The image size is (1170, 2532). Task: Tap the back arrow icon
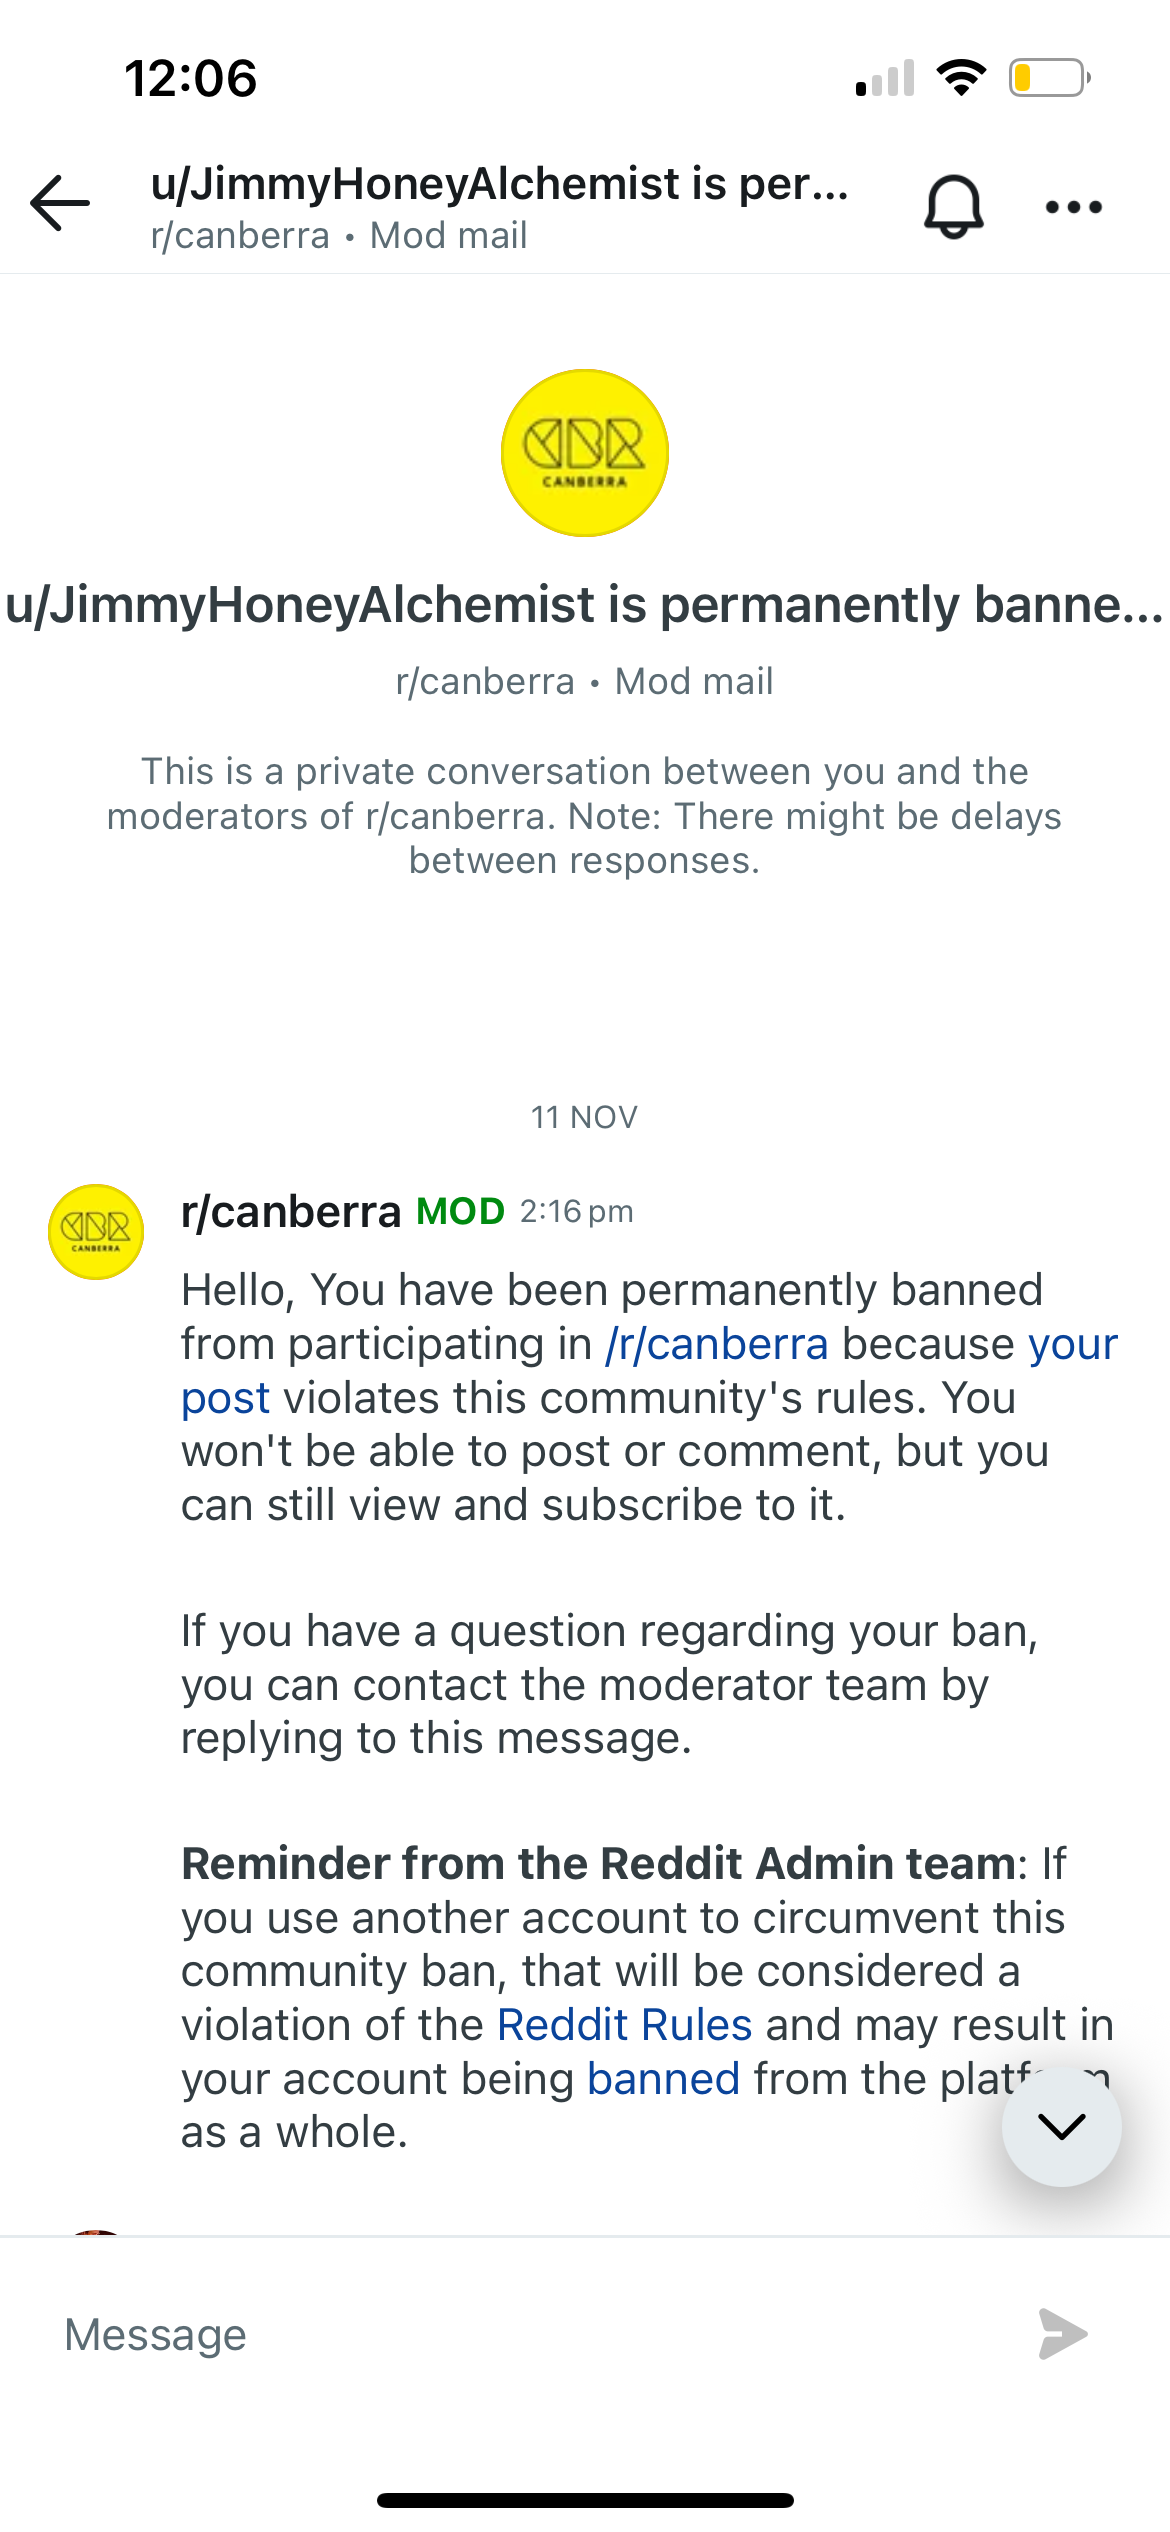pos(60,203)
